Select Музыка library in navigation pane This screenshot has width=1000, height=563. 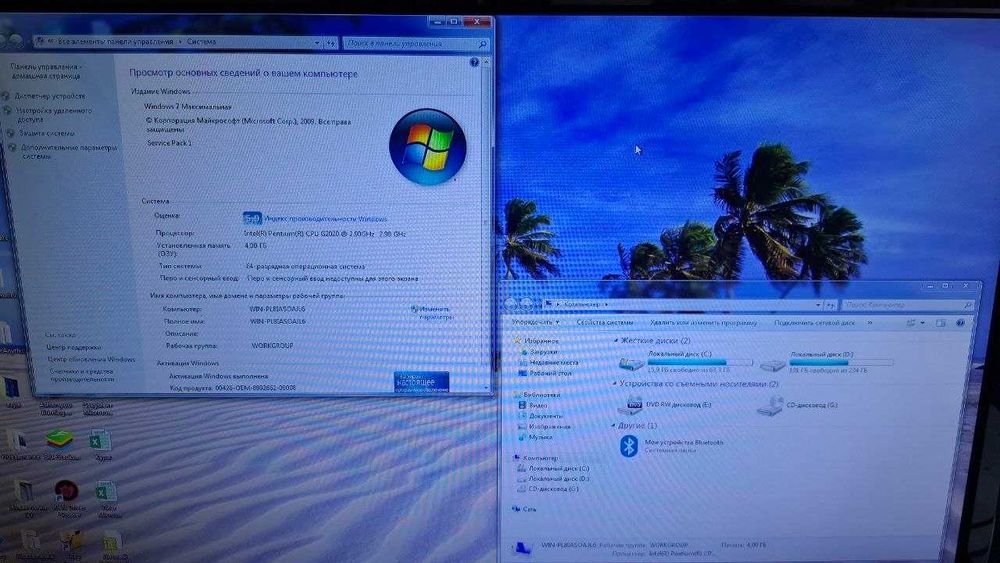[x=540, y=437]
